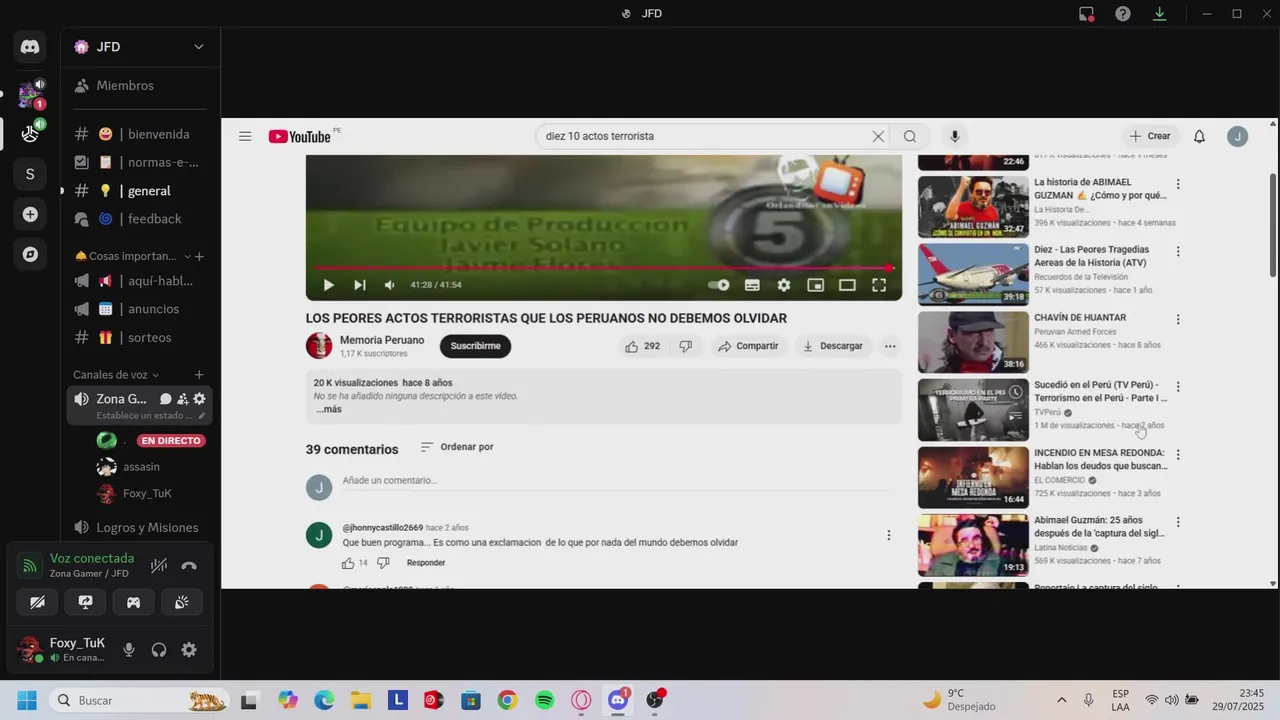
Task: Expand the JFD server dropdown menu
Action: [198, 47]
